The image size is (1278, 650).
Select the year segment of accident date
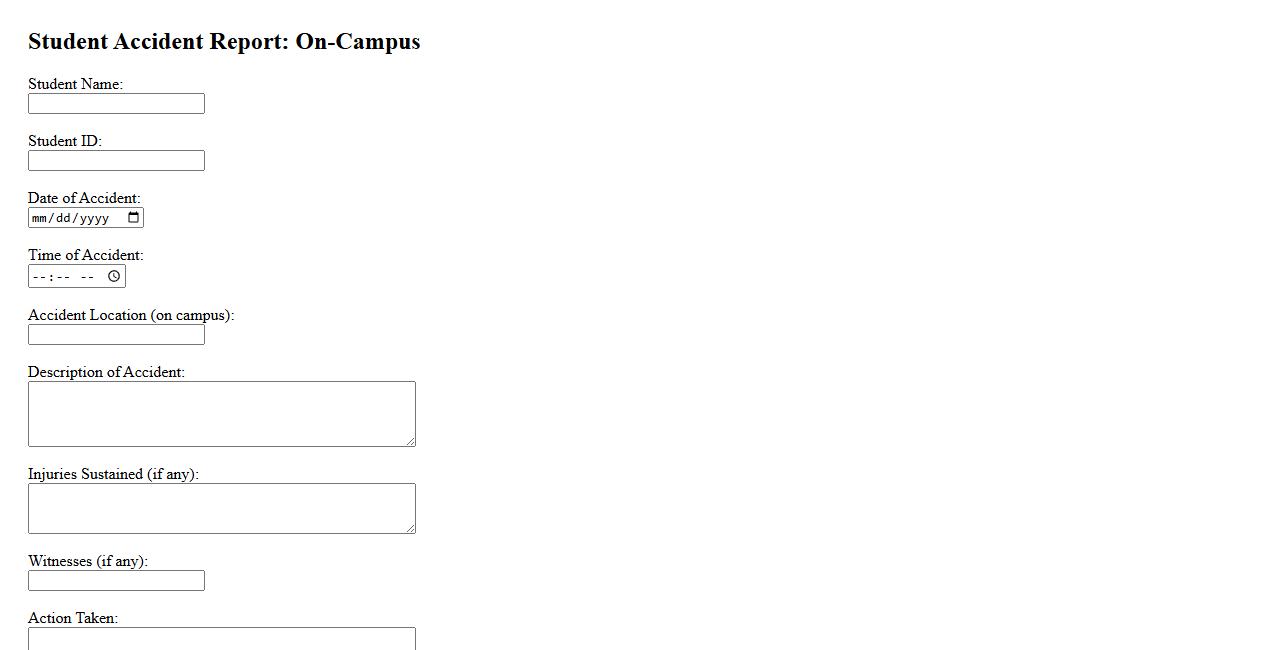[x=94, y=218]
